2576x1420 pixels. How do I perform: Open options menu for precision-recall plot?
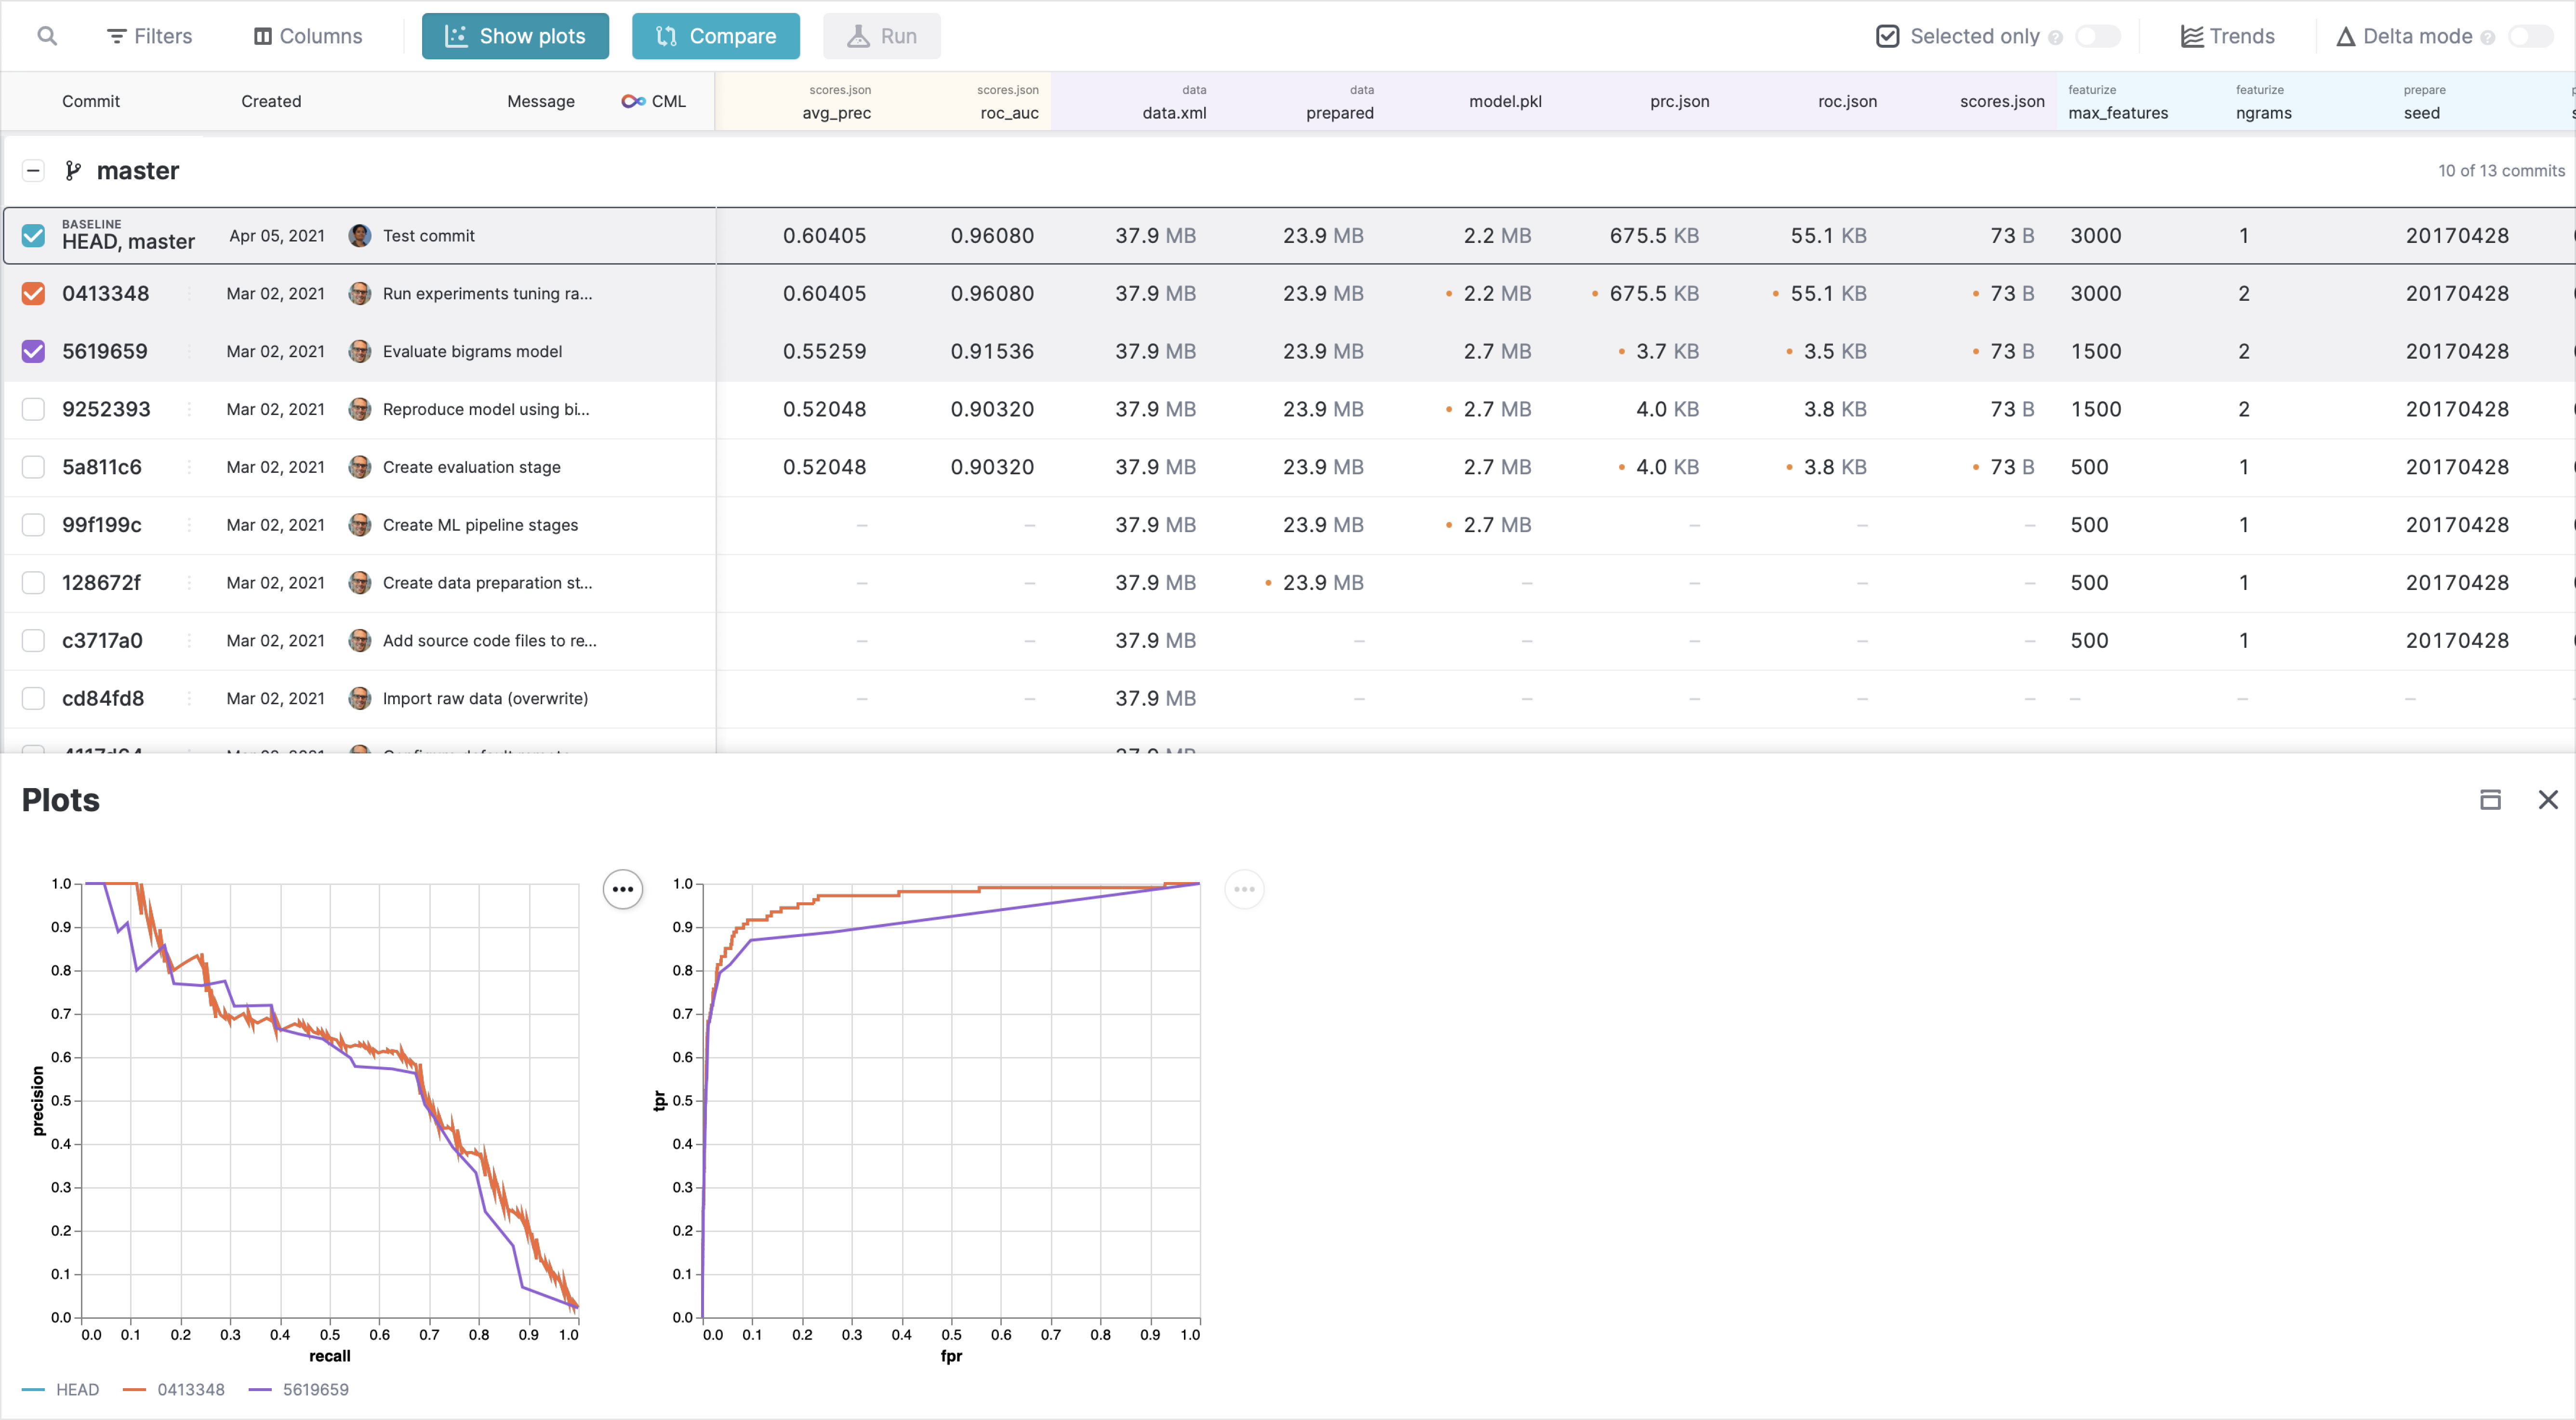pos(623,889)
